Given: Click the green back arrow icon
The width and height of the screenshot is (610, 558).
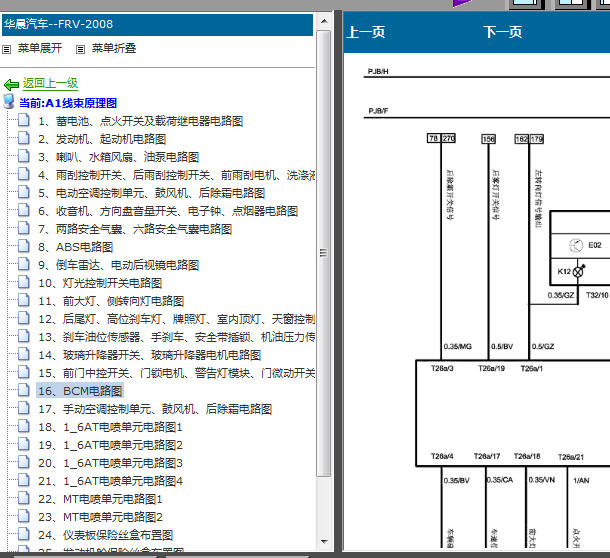Looking at the screenshot, I should (11, 84).
